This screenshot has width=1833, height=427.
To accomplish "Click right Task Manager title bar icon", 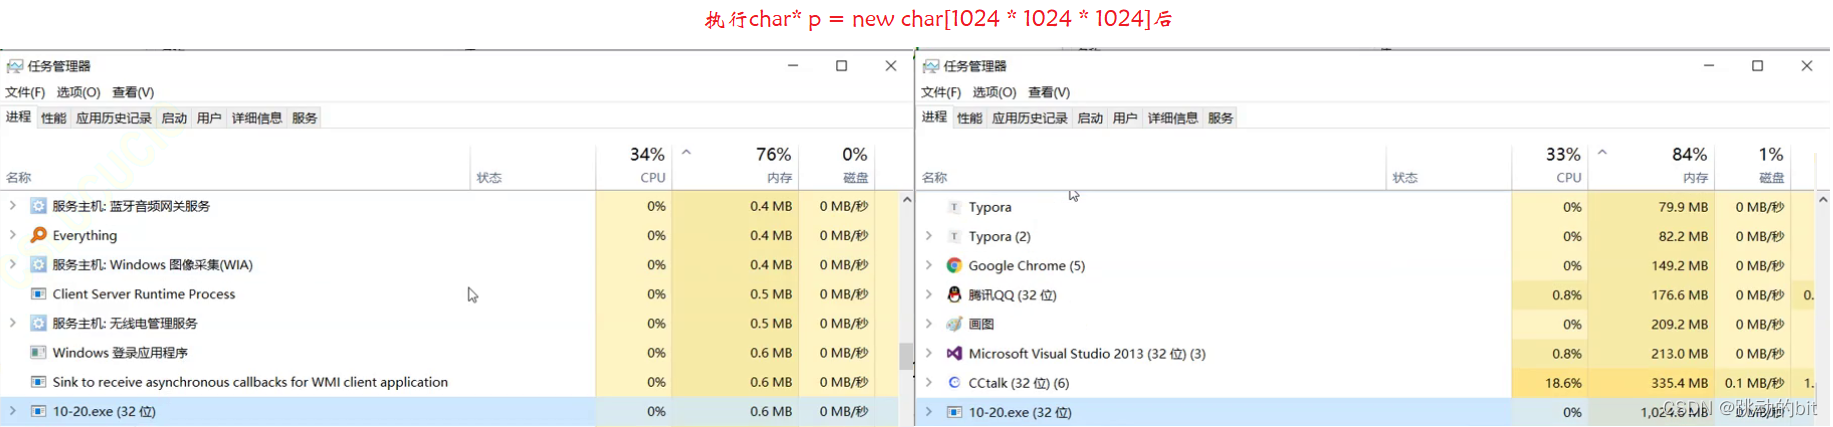I will [x=931, y=66].
